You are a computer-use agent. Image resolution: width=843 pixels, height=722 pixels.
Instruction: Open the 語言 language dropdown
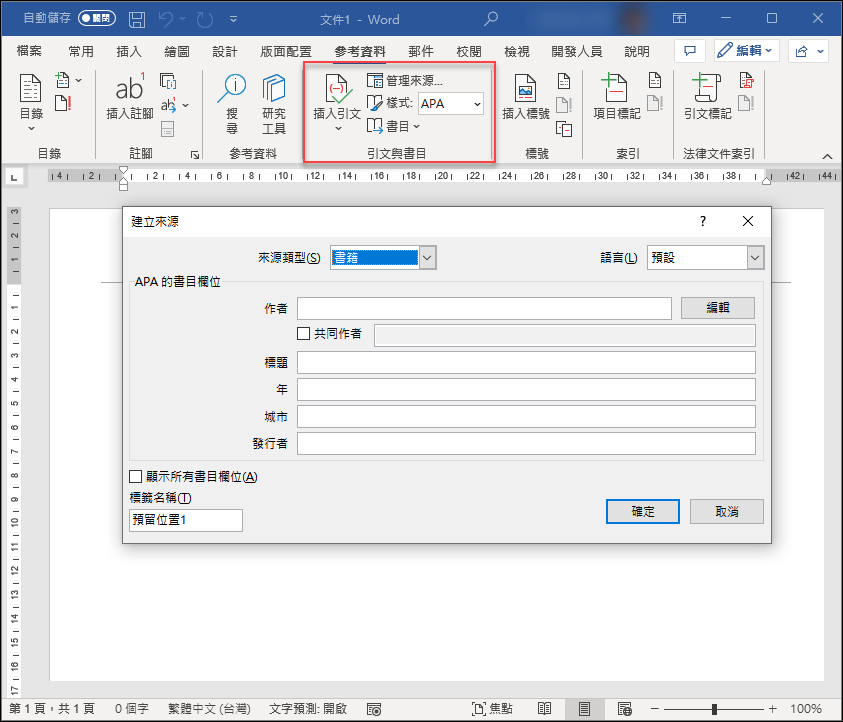click(755, 258)
